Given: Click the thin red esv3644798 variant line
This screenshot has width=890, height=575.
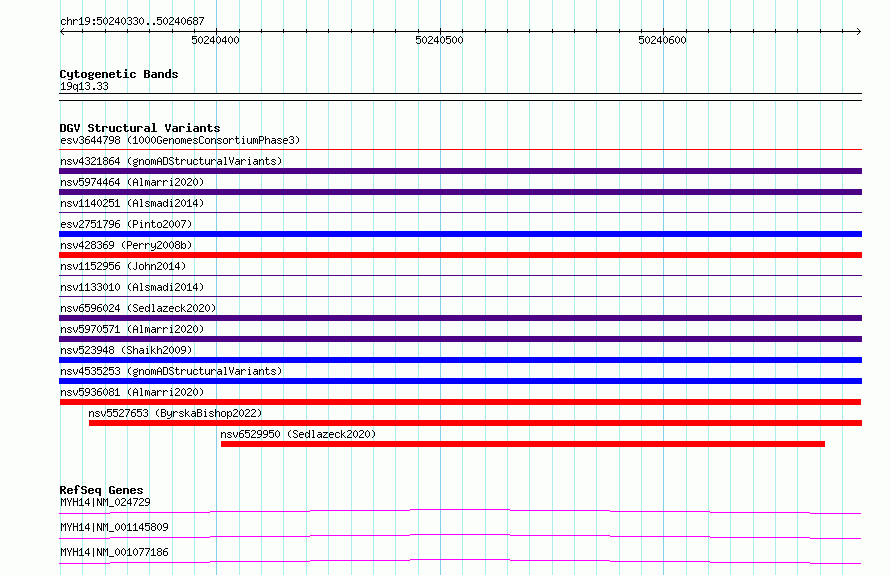Looking at the screenshot, I should [460, 150].
